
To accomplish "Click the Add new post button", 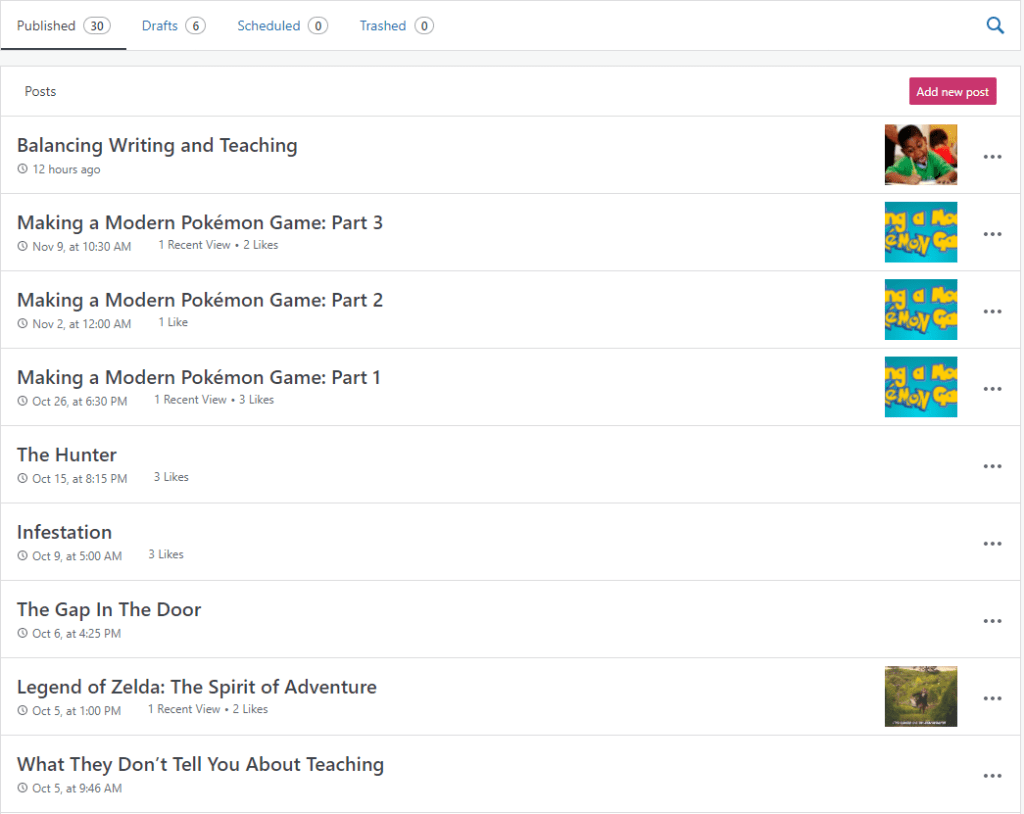I will 952,92.
